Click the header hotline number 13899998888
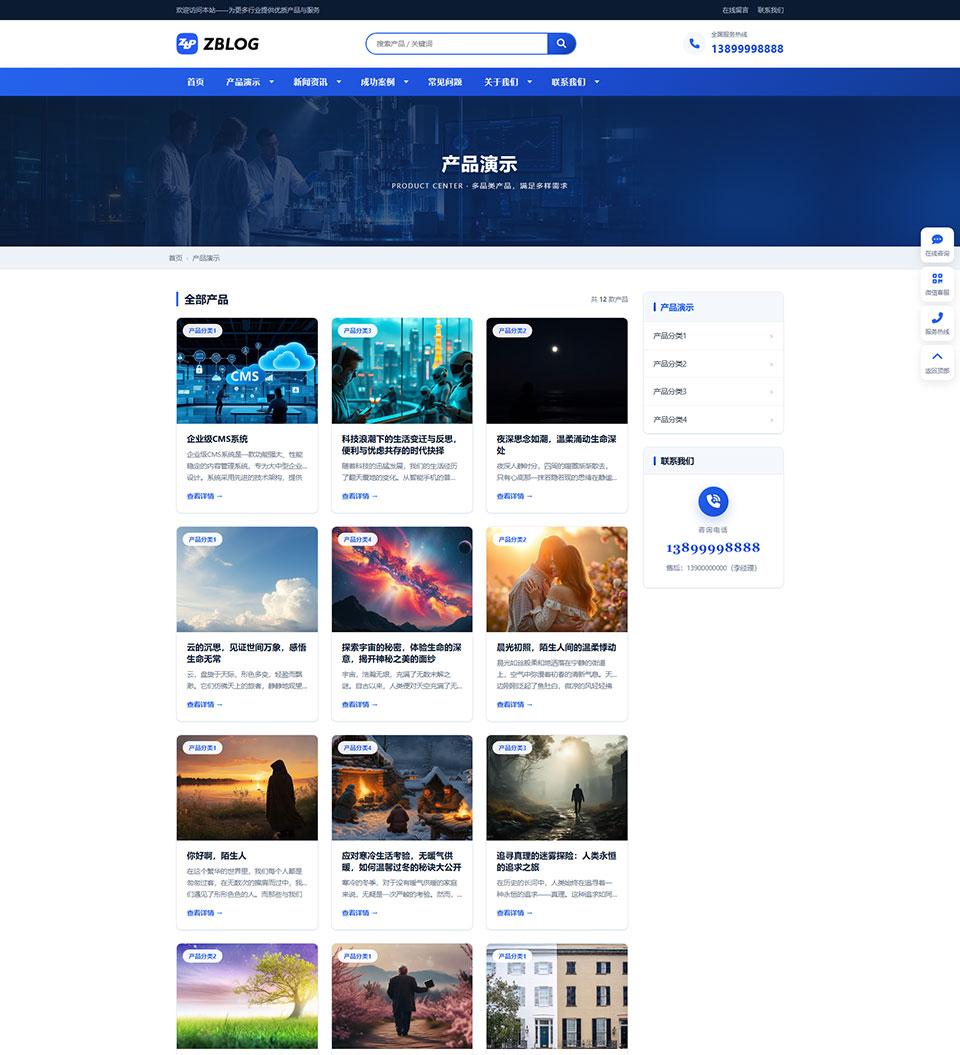This screenshot has height=1055, width=960. pos(747,49)
